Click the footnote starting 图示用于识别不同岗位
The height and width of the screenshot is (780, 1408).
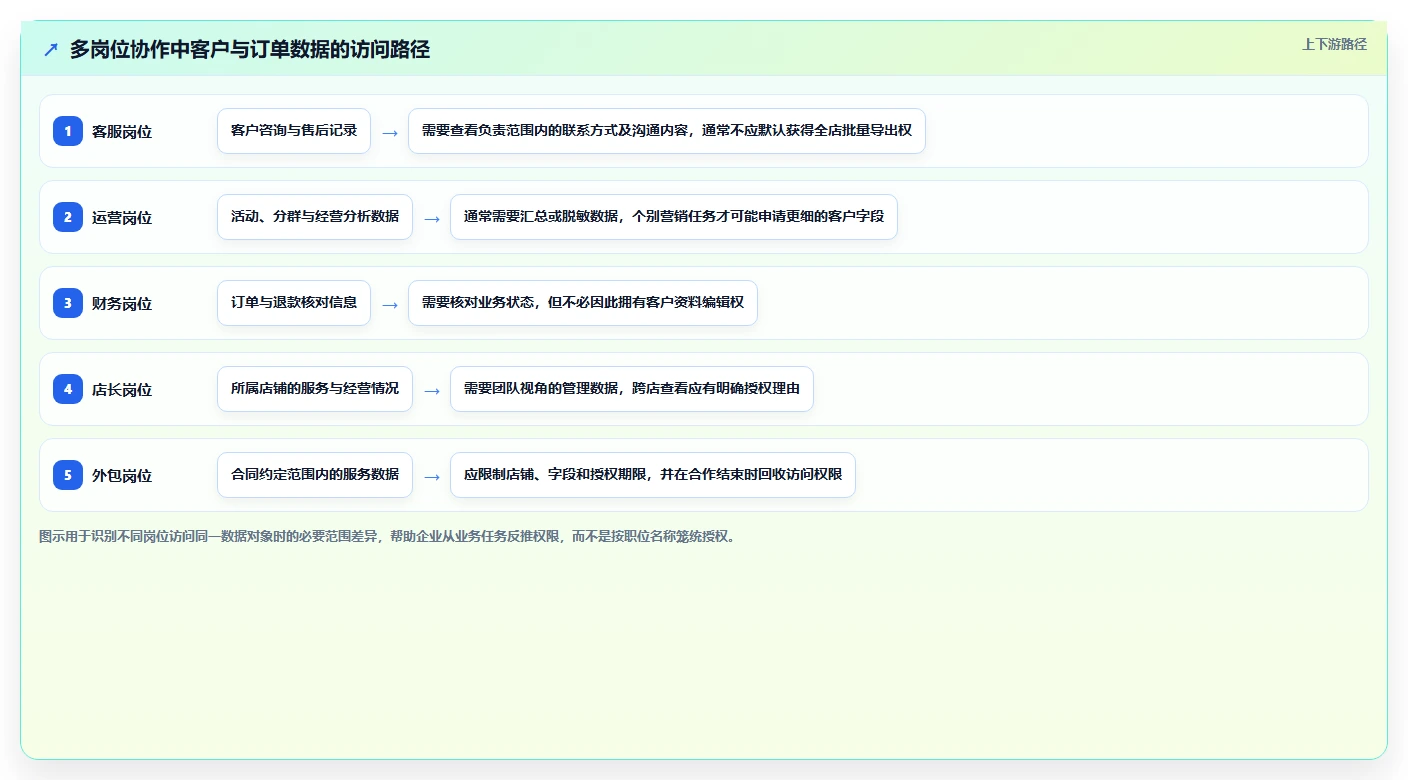point(389,536)
